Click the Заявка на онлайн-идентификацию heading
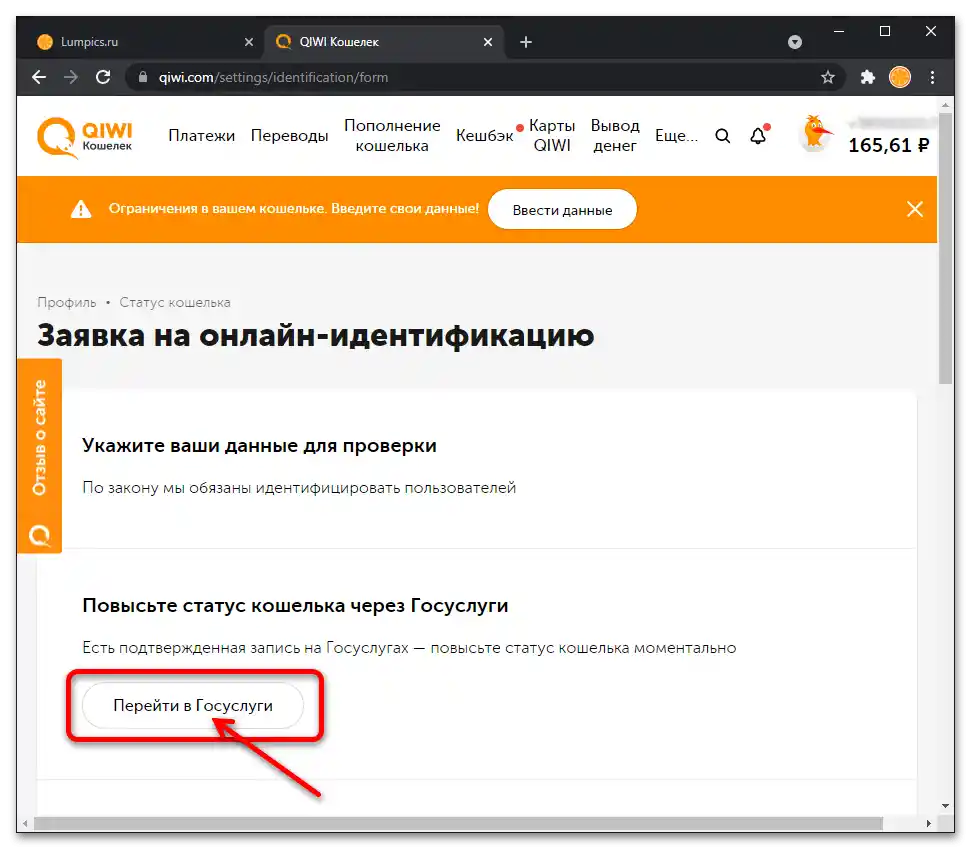The width and height of the screenshot is (971, 849). tap(315, 336)
